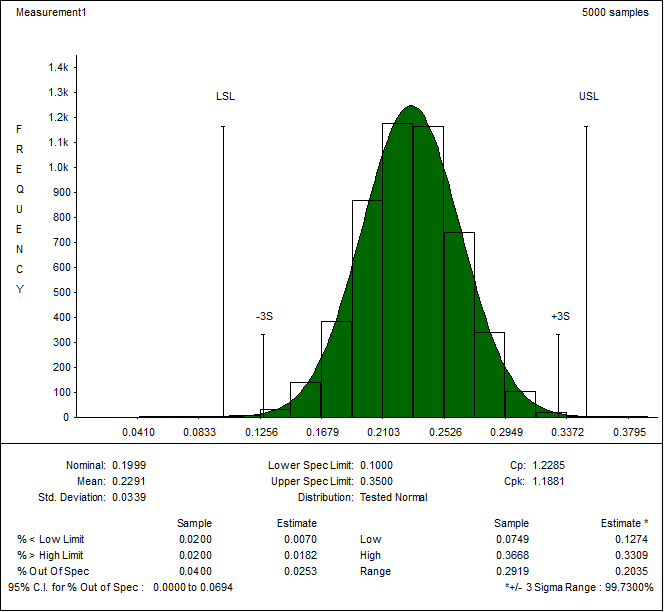Click the 3 Sigma Range 99.7300% note
664x612 pixels.
[x=579, y=587]
